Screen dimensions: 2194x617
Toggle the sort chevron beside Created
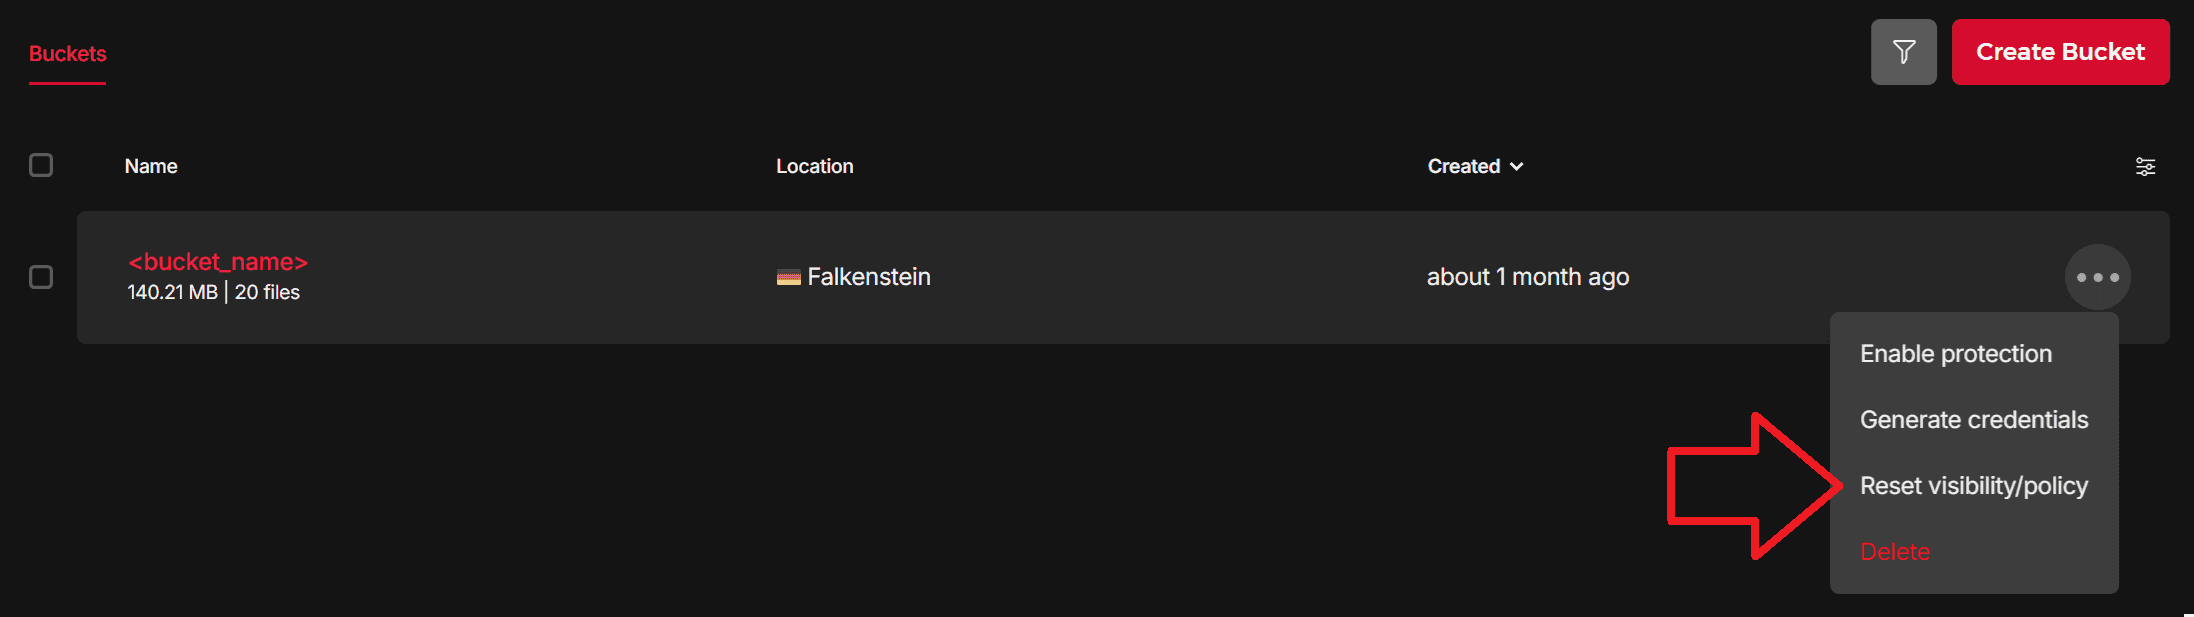pyautogui.click(x=1517, y=167)
